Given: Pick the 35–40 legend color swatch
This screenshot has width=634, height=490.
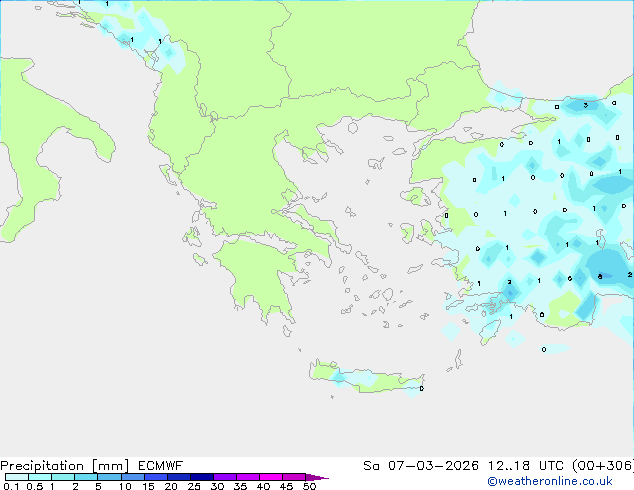Looking at the screenshot, I should pos(248,477).
